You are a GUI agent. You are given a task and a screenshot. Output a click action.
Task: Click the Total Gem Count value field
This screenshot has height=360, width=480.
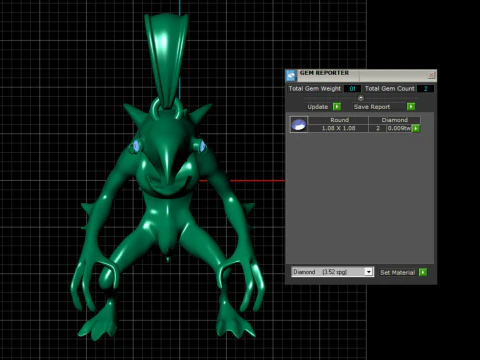(x=425, y=89)
